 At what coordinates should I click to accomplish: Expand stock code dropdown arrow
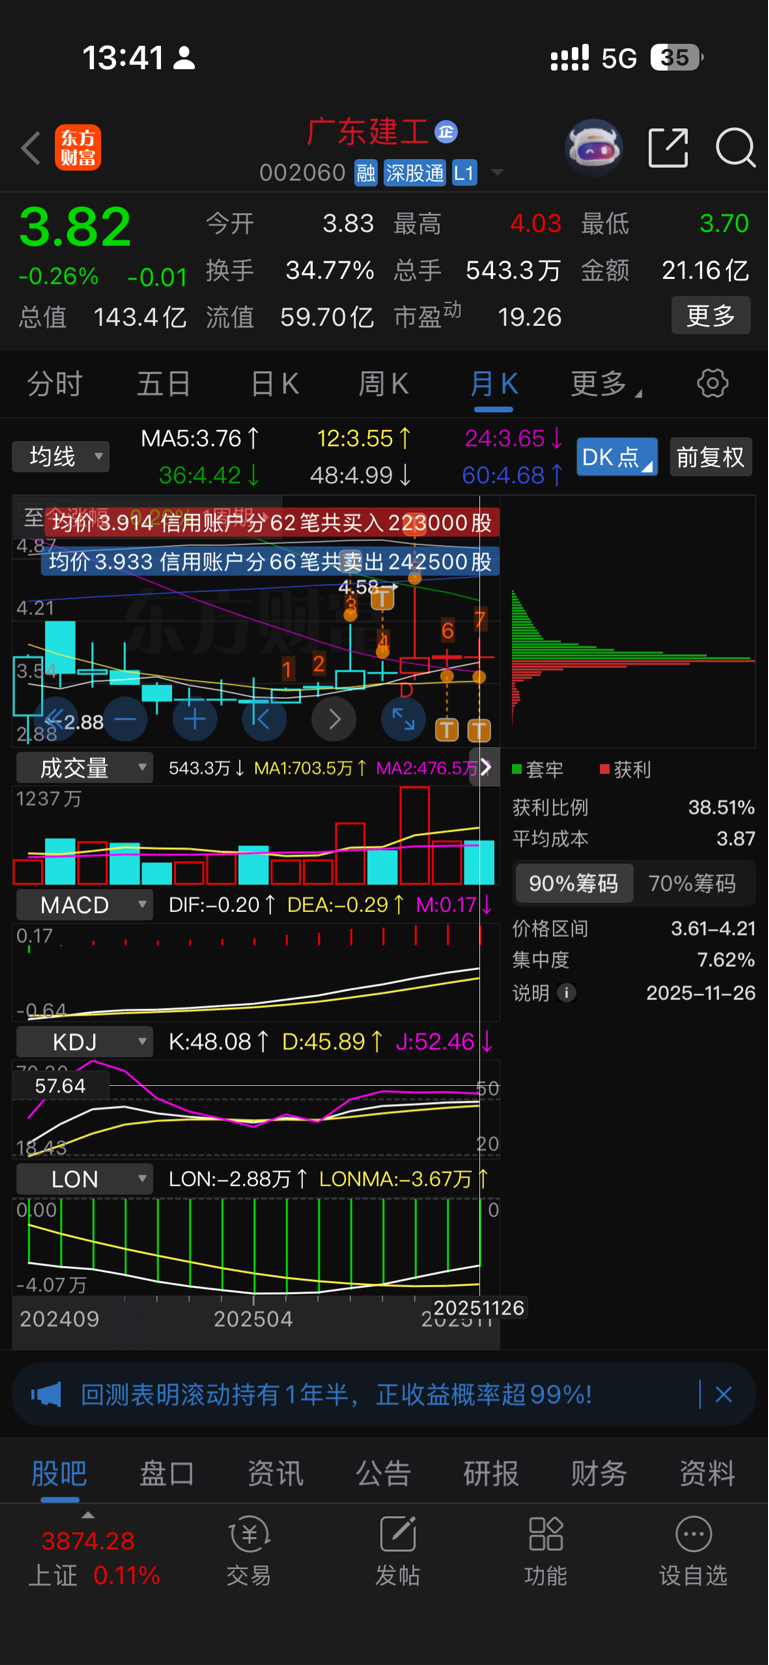coord(497,174)
